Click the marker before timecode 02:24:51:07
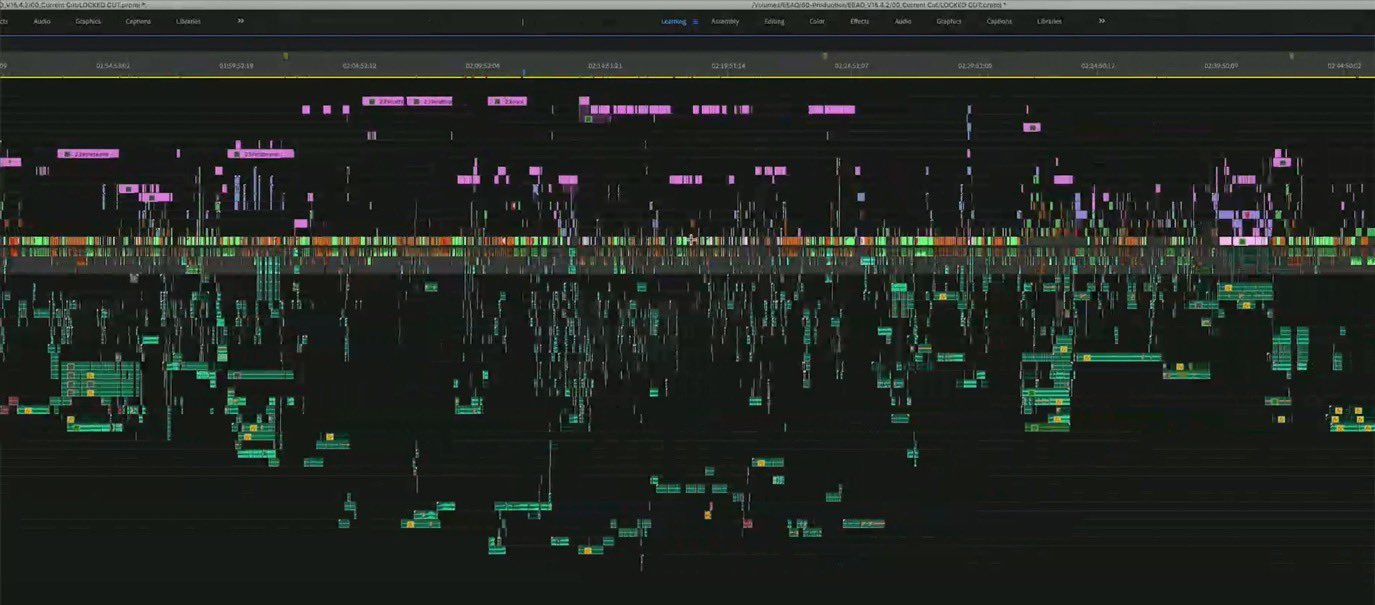Screen dimensions: 1375x605 coord(825,56)
